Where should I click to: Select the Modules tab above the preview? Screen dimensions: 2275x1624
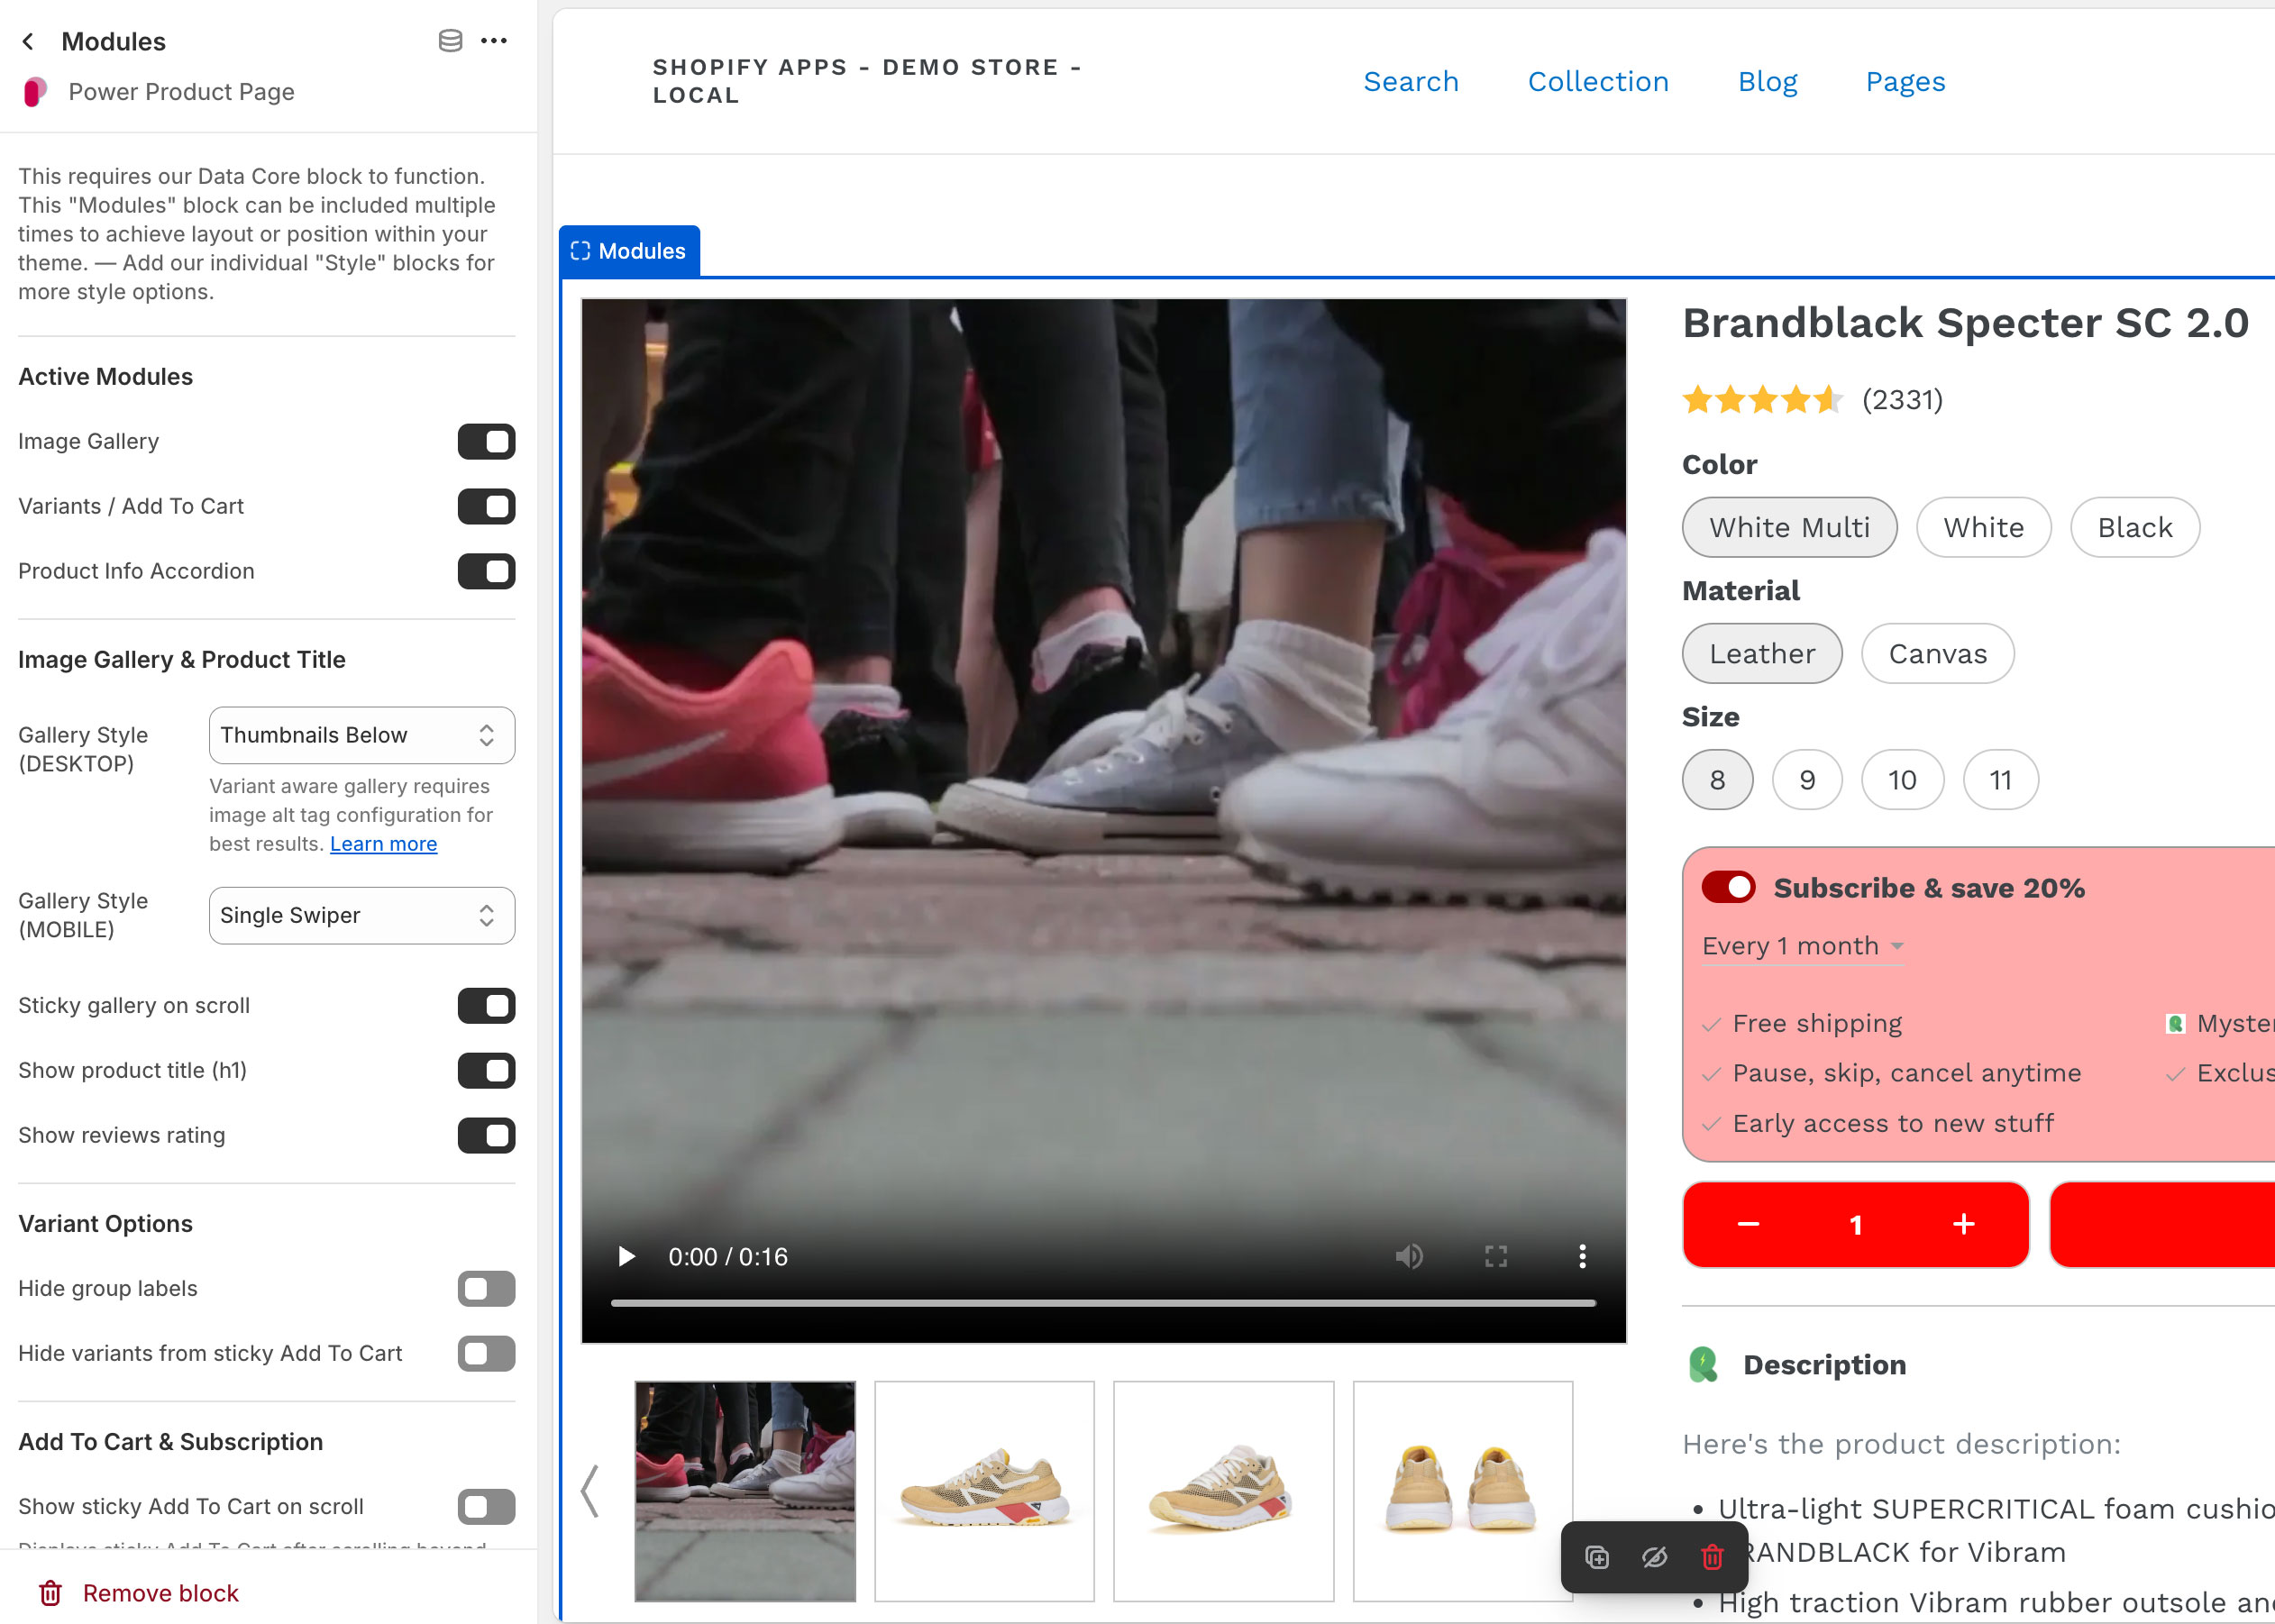coord(629,250)
